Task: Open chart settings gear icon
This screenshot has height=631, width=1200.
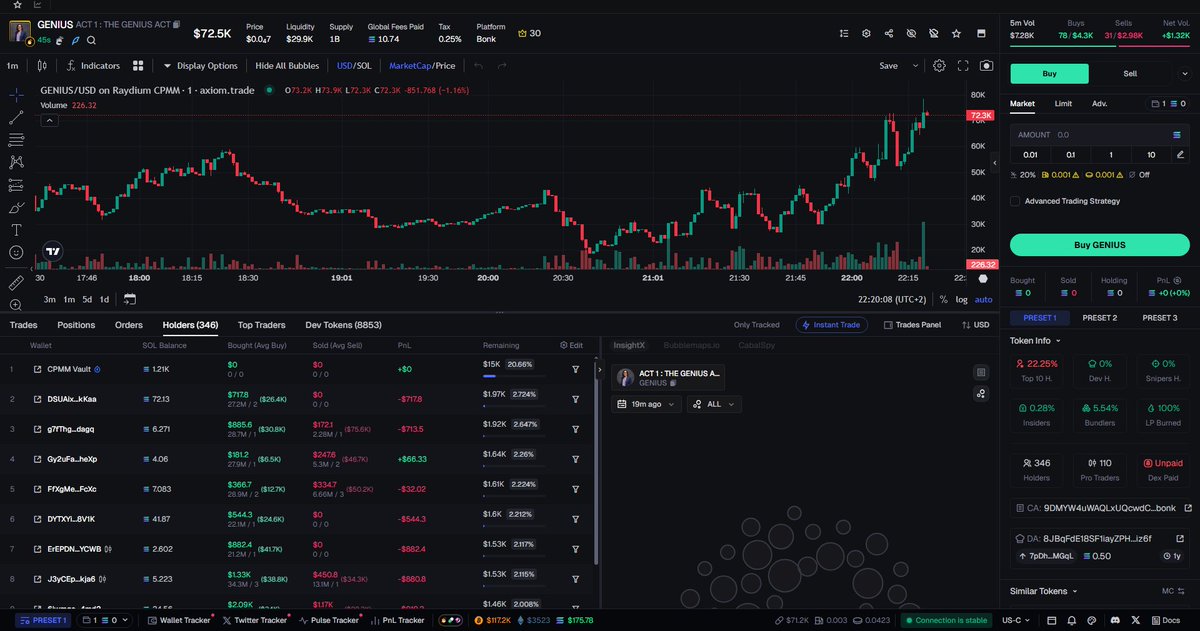Action: (x=939, y=66)
